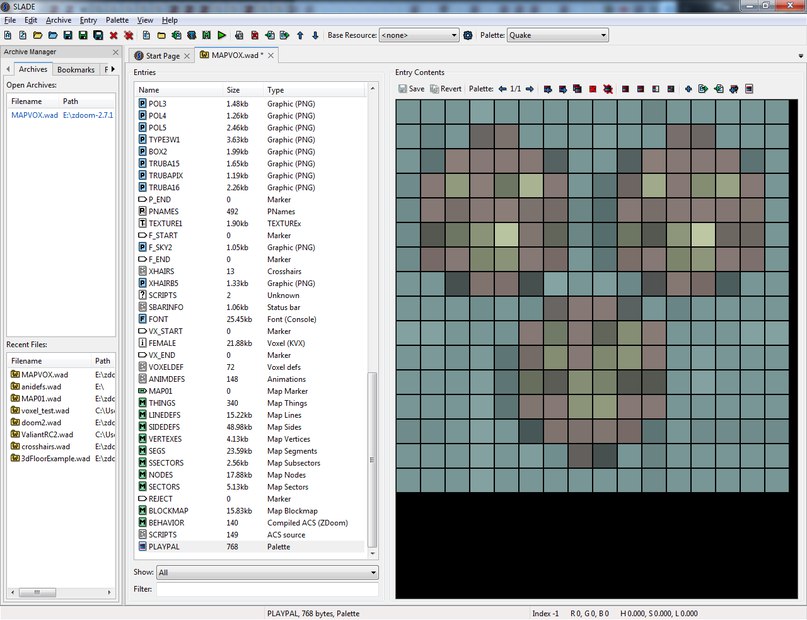This screenshot has width=807, height=620.
Task: Click the Revert button
Action: click(x=445, y=89)
